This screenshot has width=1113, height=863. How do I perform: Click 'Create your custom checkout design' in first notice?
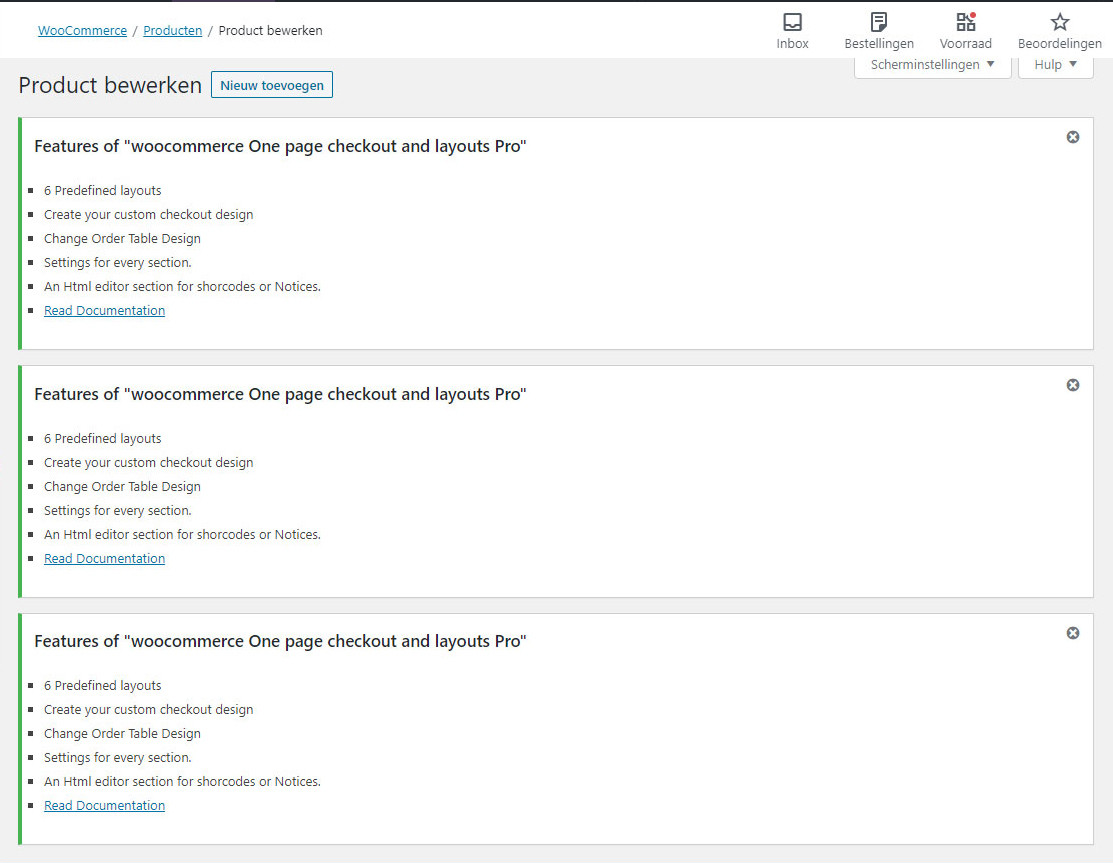(x=148, y=215)
